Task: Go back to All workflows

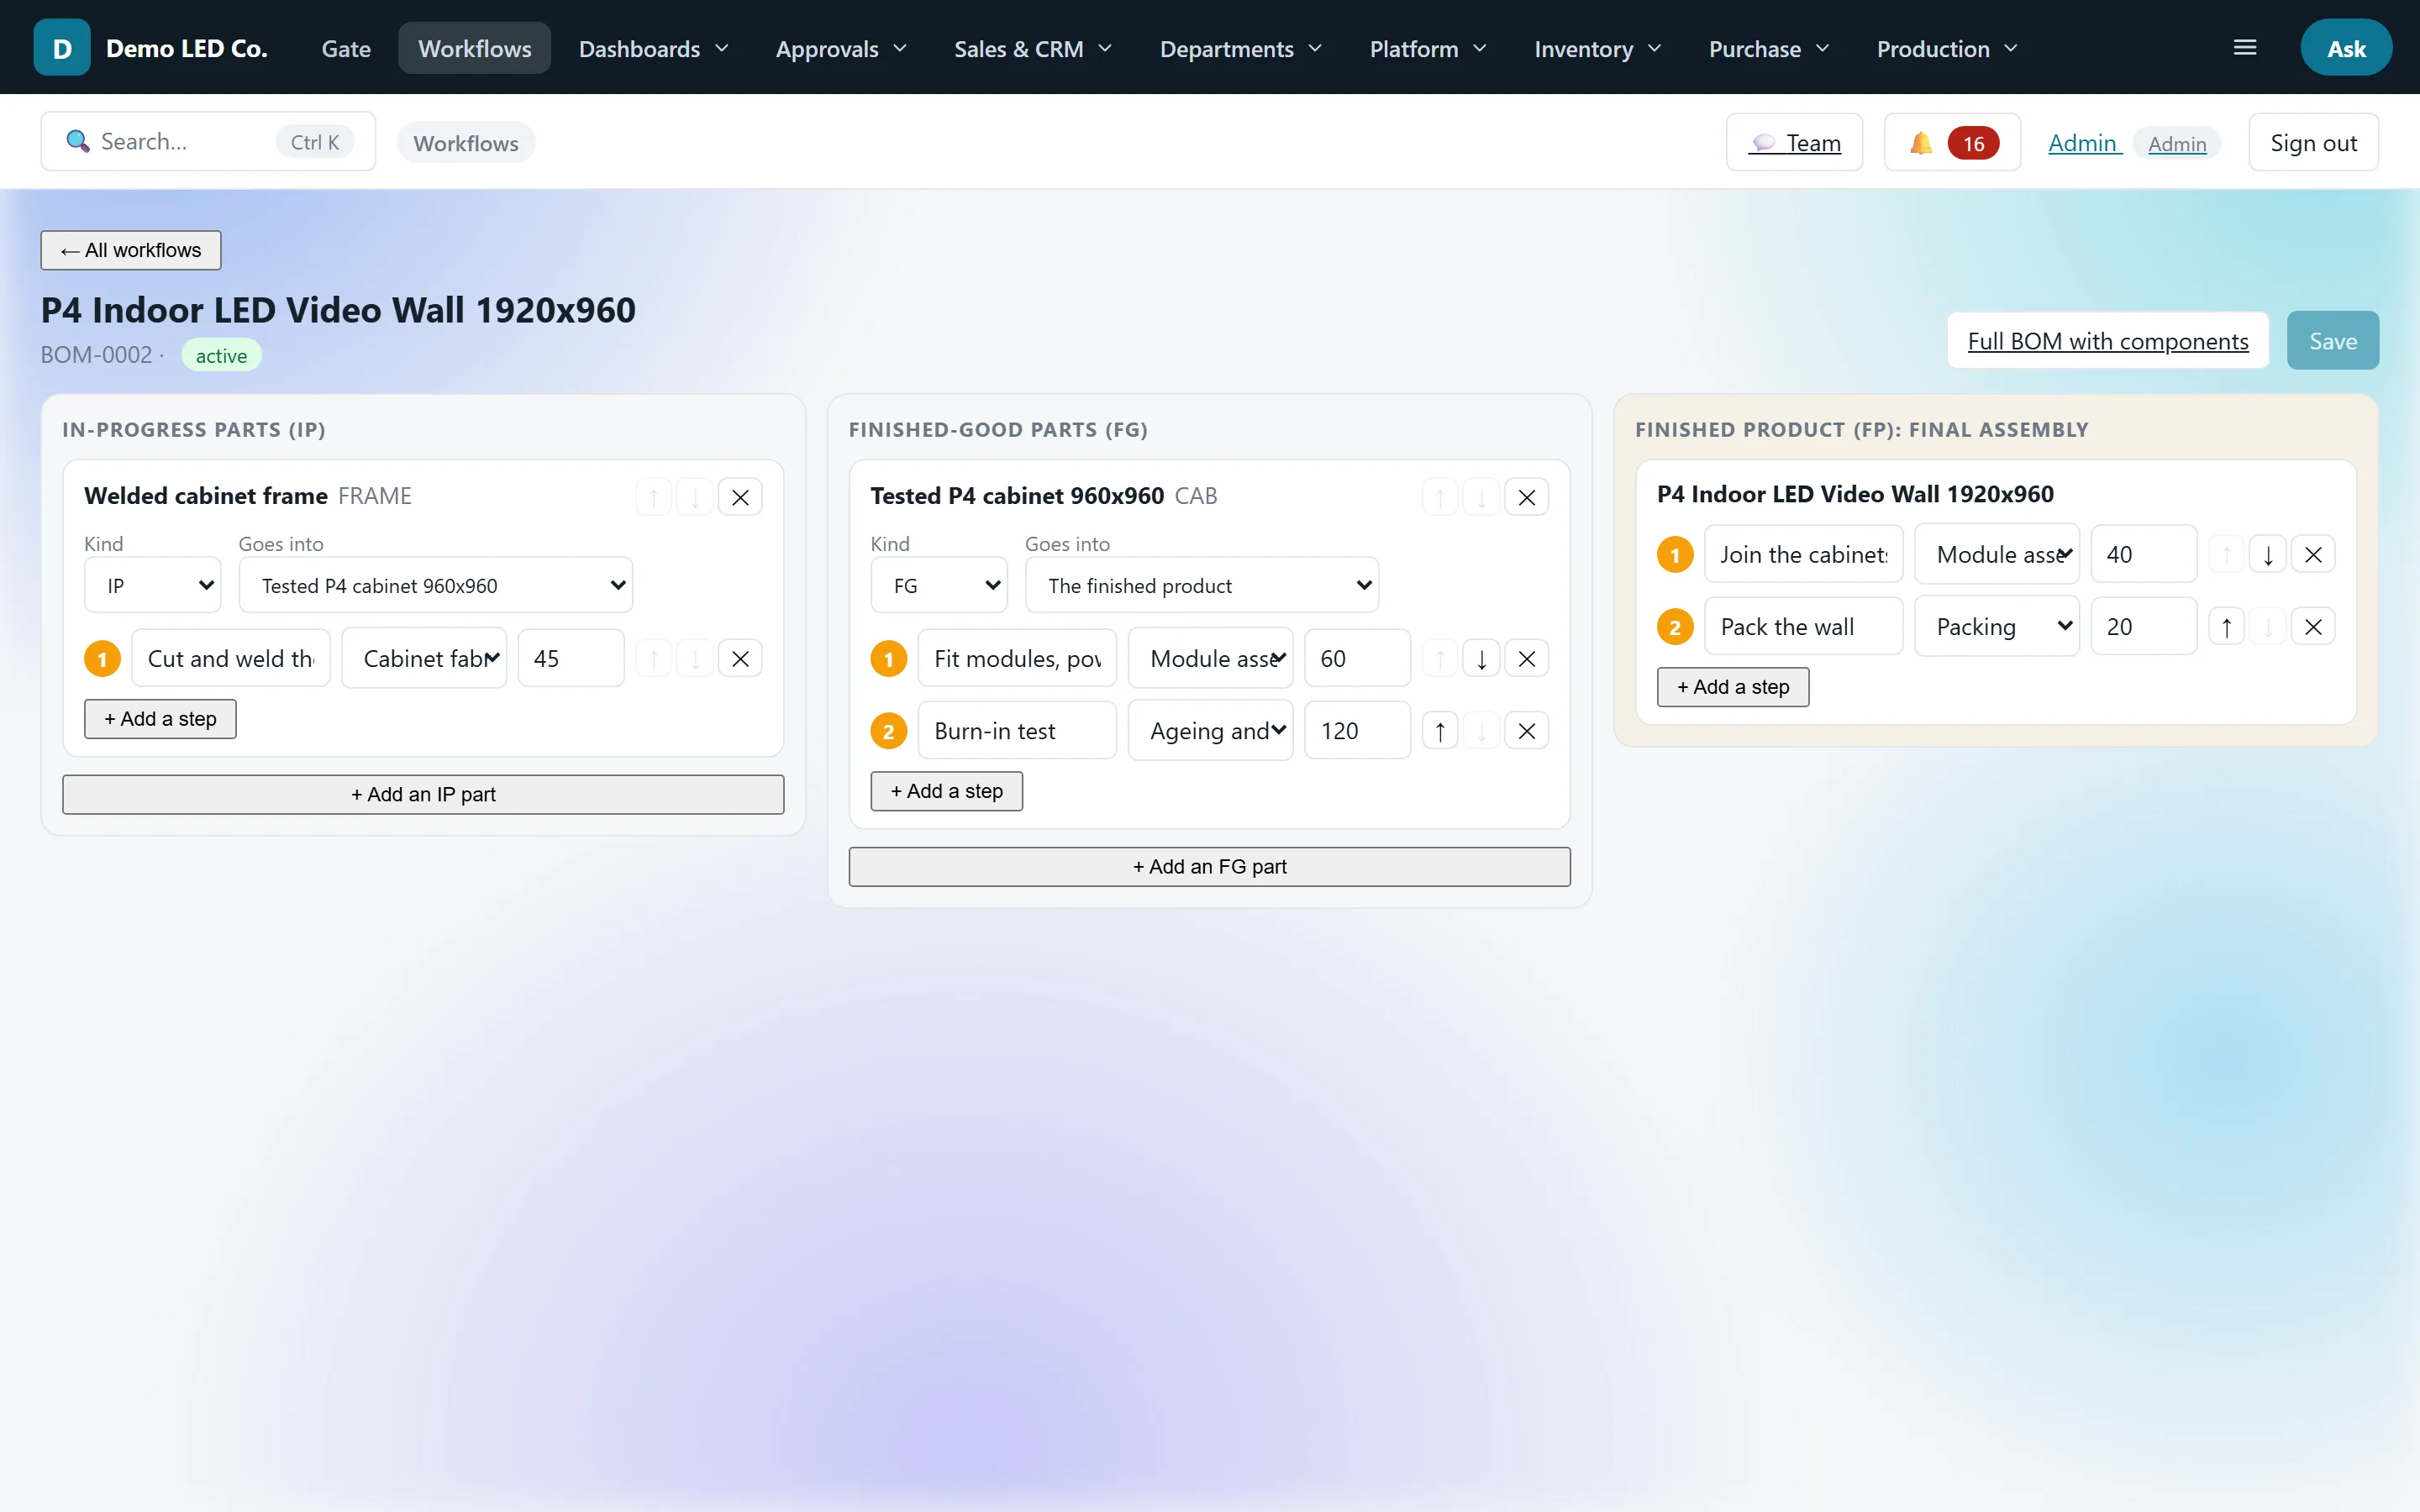Action: pyautogui.click(x=131, y=250)
